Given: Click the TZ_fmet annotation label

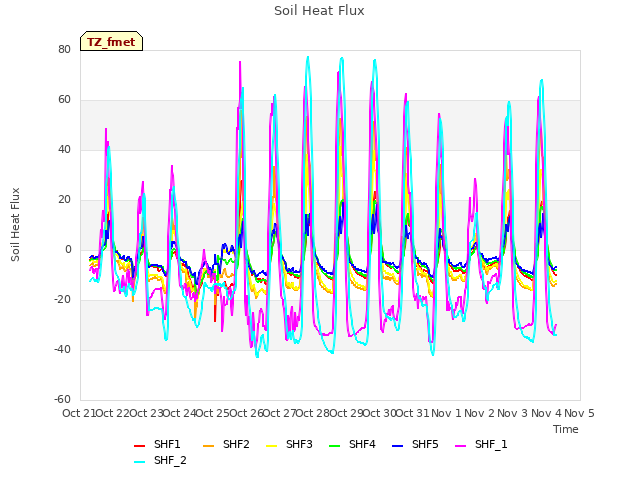Looking at the screenshot, I should [111, 42].
